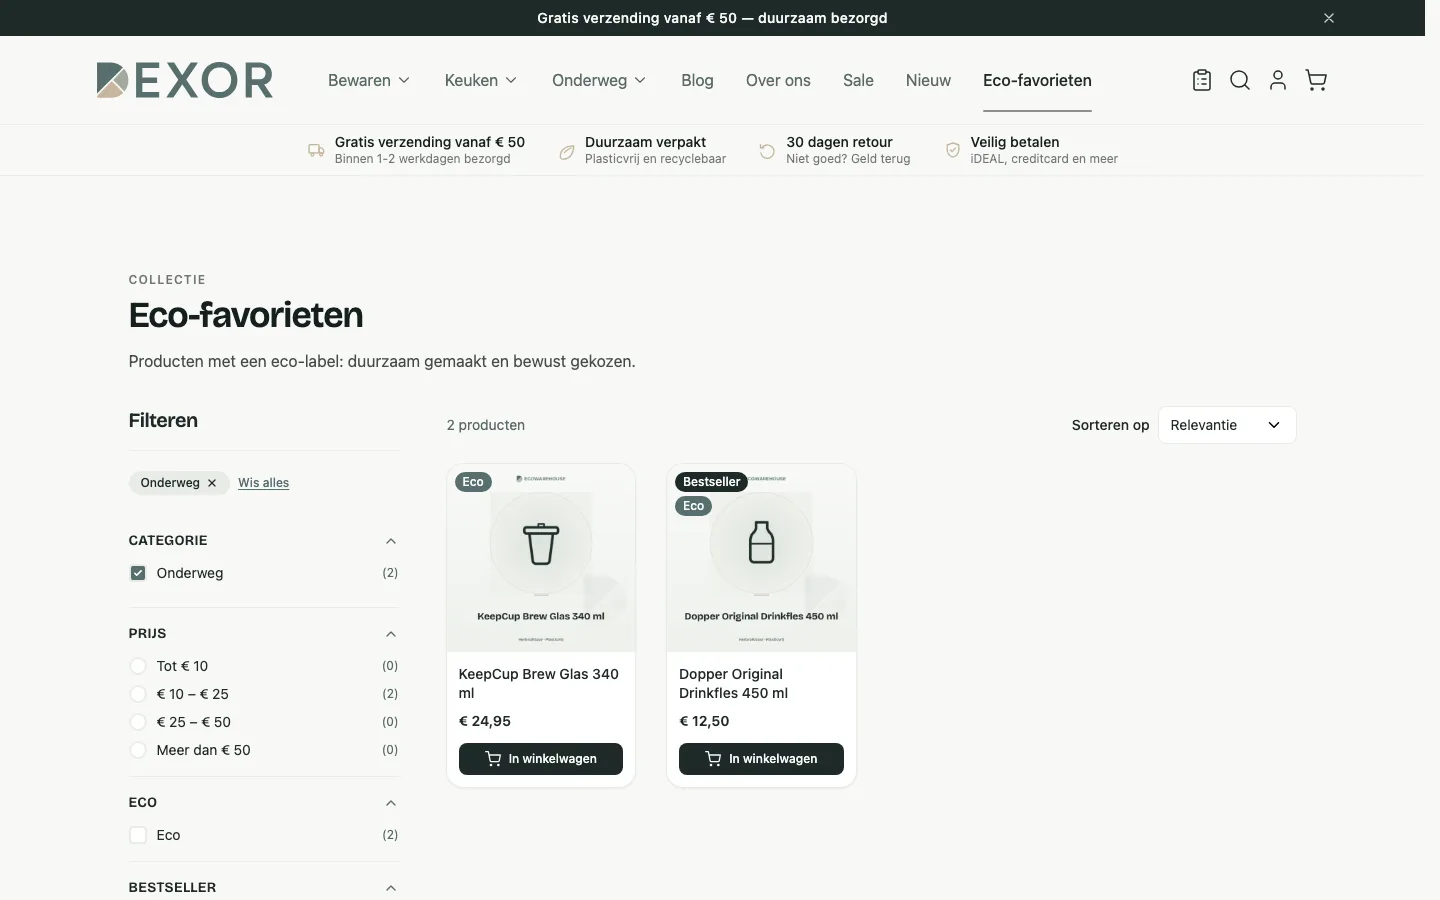Expand the Keuken menu

[481, 80]
